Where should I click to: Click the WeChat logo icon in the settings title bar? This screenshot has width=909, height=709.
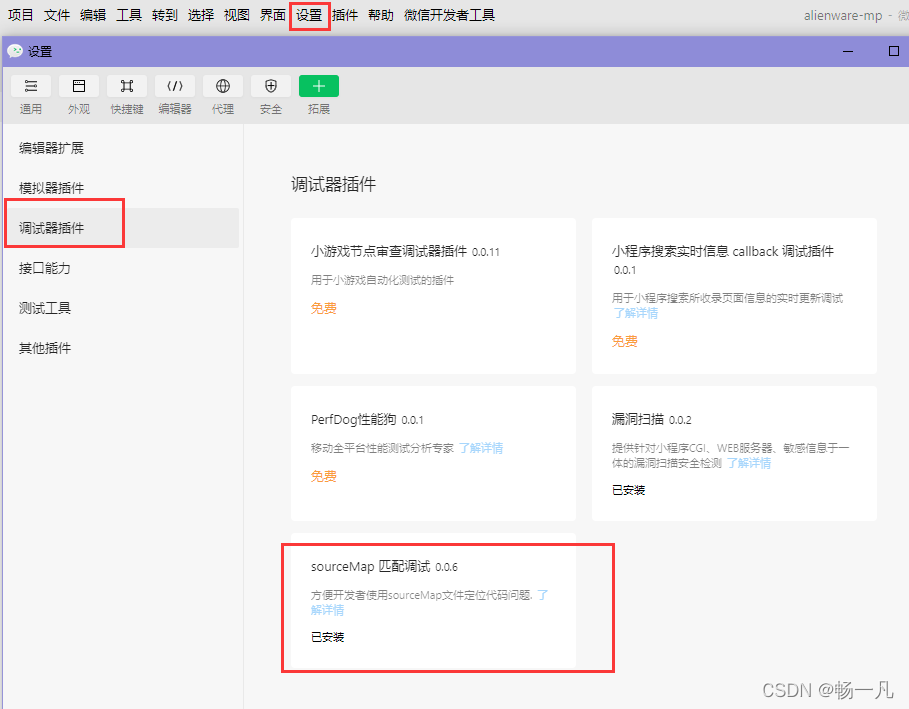click(x=15, y=51)
